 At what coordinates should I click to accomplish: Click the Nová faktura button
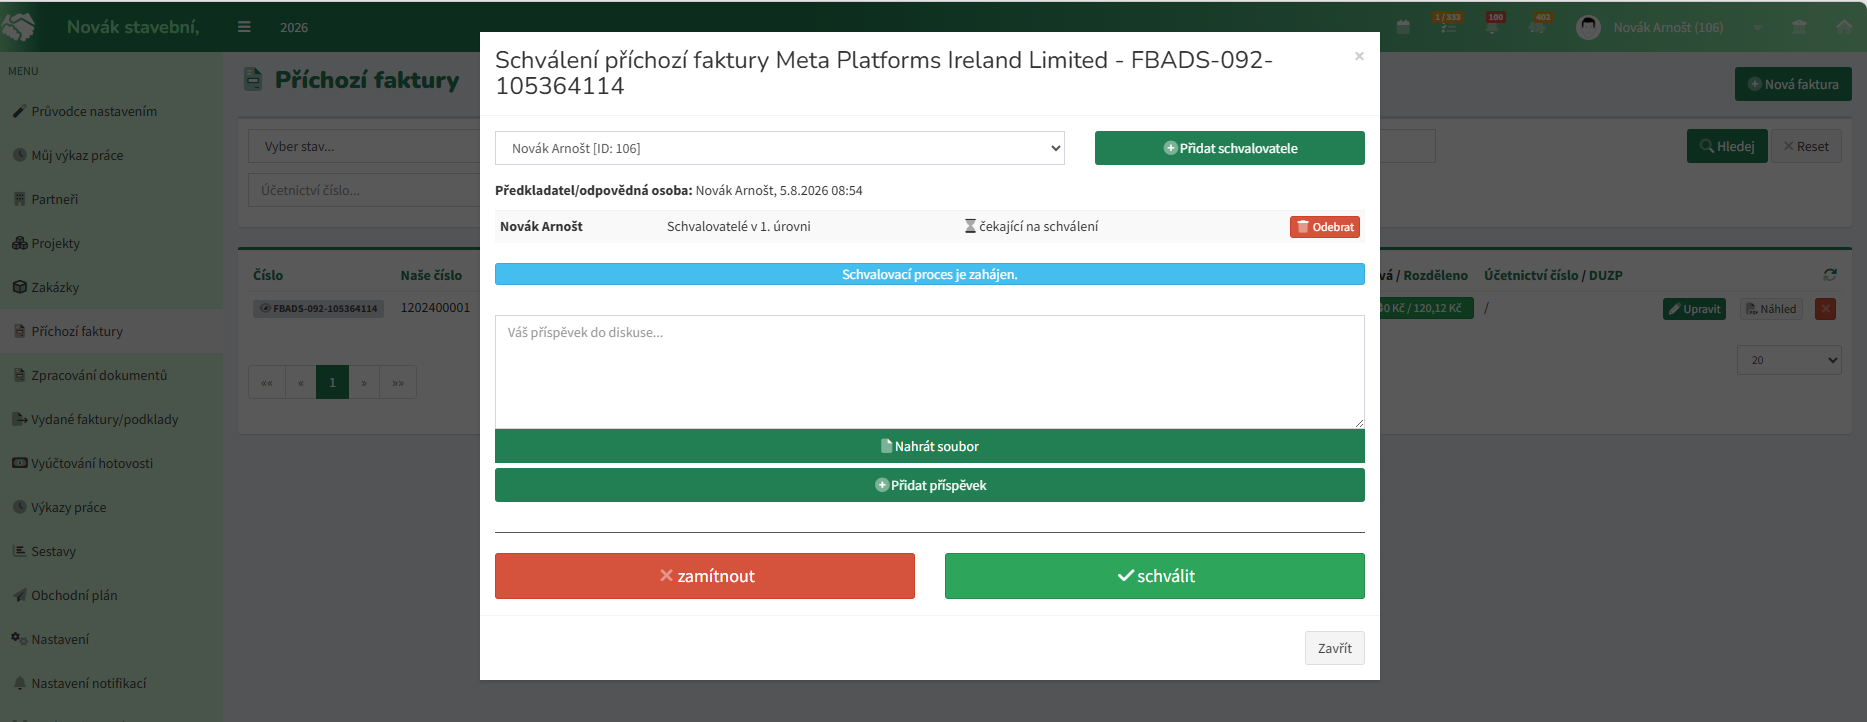[1793, 84]
